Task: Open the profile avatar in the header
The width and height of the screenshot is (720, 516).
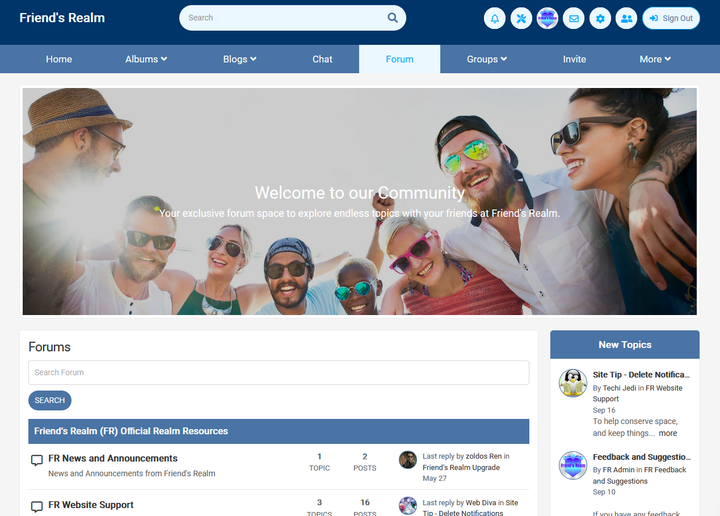Action: point(547,18)
